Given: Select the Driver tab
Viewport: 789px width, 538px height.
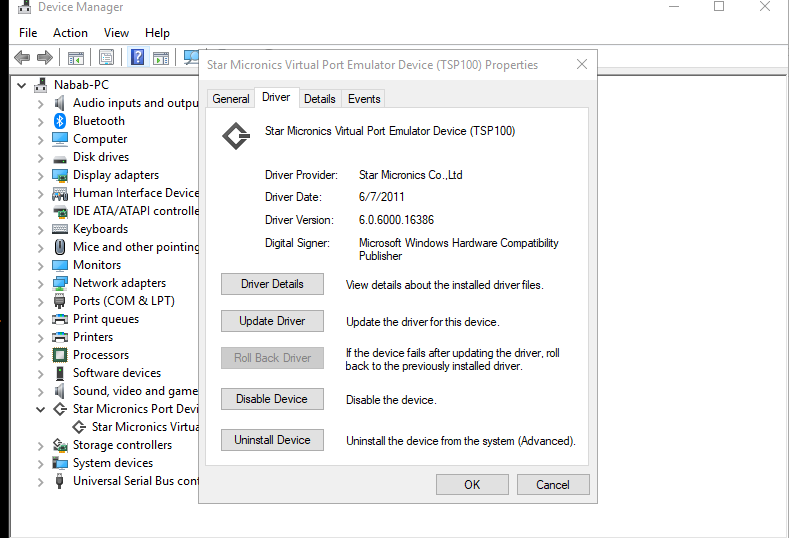Looking at the screenshot, I should [276, 97].
